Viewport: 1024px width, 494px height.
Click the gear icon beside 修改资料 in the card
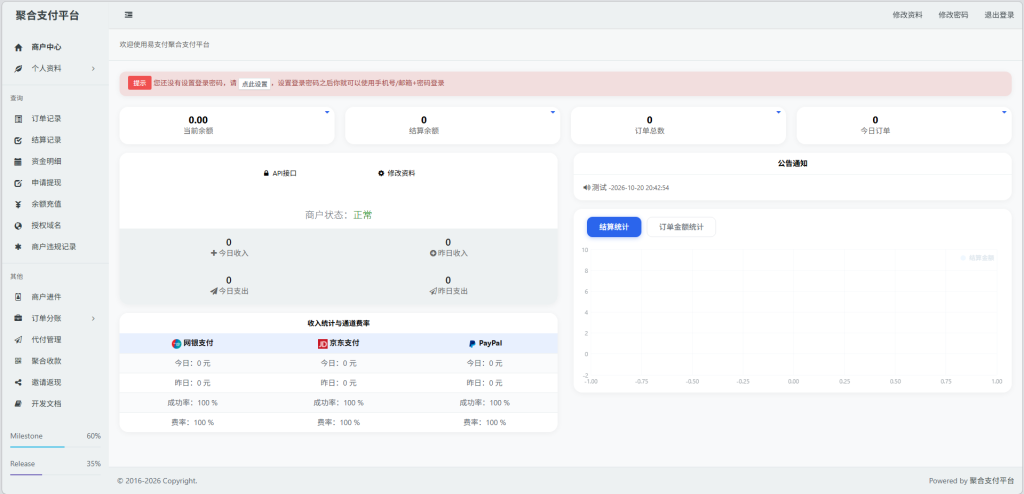[x=381, y=173]
